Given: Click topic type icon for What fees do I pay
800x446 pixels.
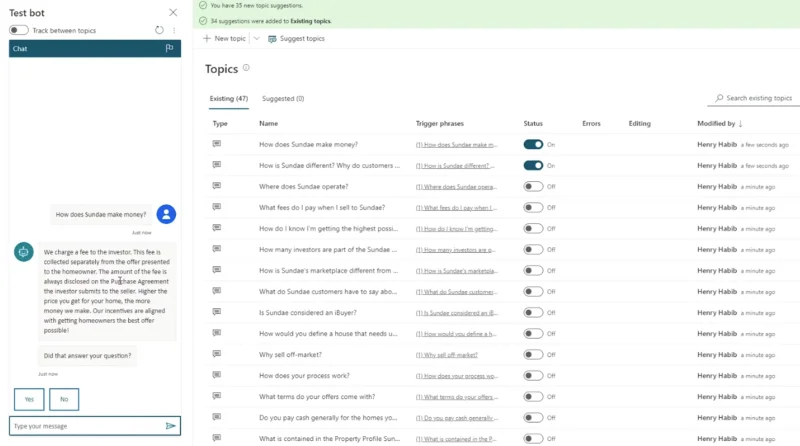Looking at the screenshot, I should [217, 207].
